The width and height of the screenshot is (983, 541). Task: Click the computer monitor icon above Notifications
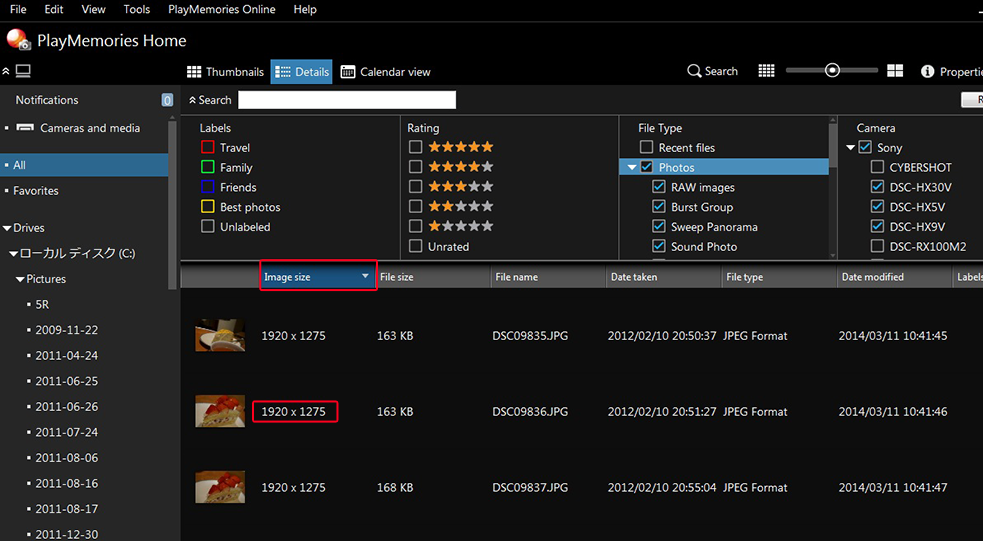(23, 71)
